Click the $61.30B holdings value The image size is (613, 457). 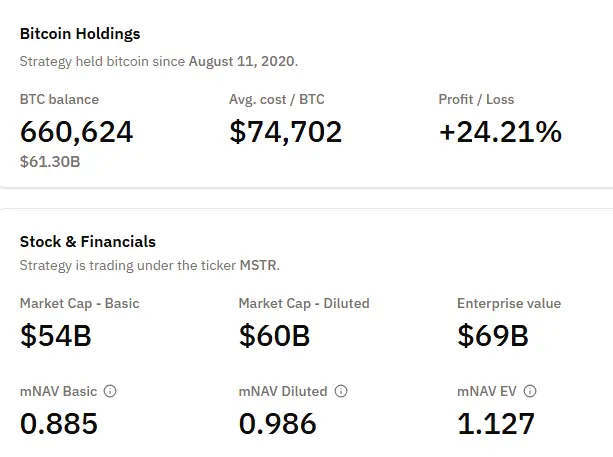click(x=50, y=160)
